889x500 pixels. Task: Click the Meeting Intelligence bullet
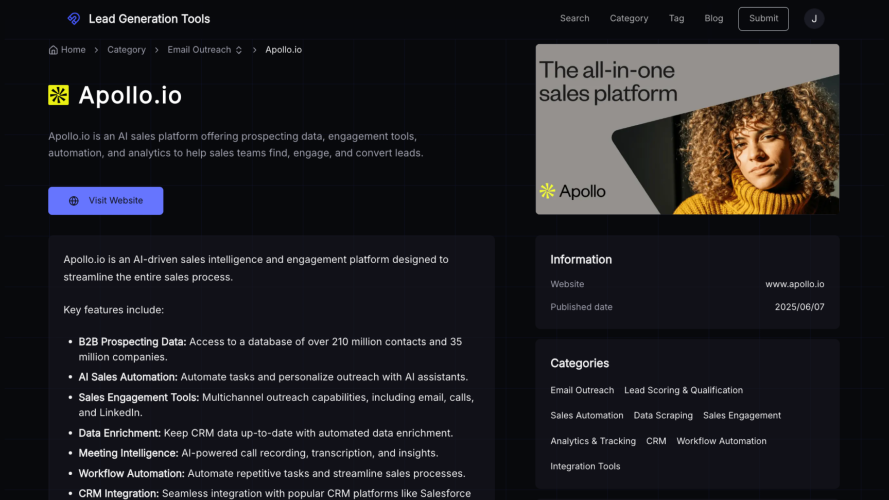pyautogui.click(x=258, y=454)
